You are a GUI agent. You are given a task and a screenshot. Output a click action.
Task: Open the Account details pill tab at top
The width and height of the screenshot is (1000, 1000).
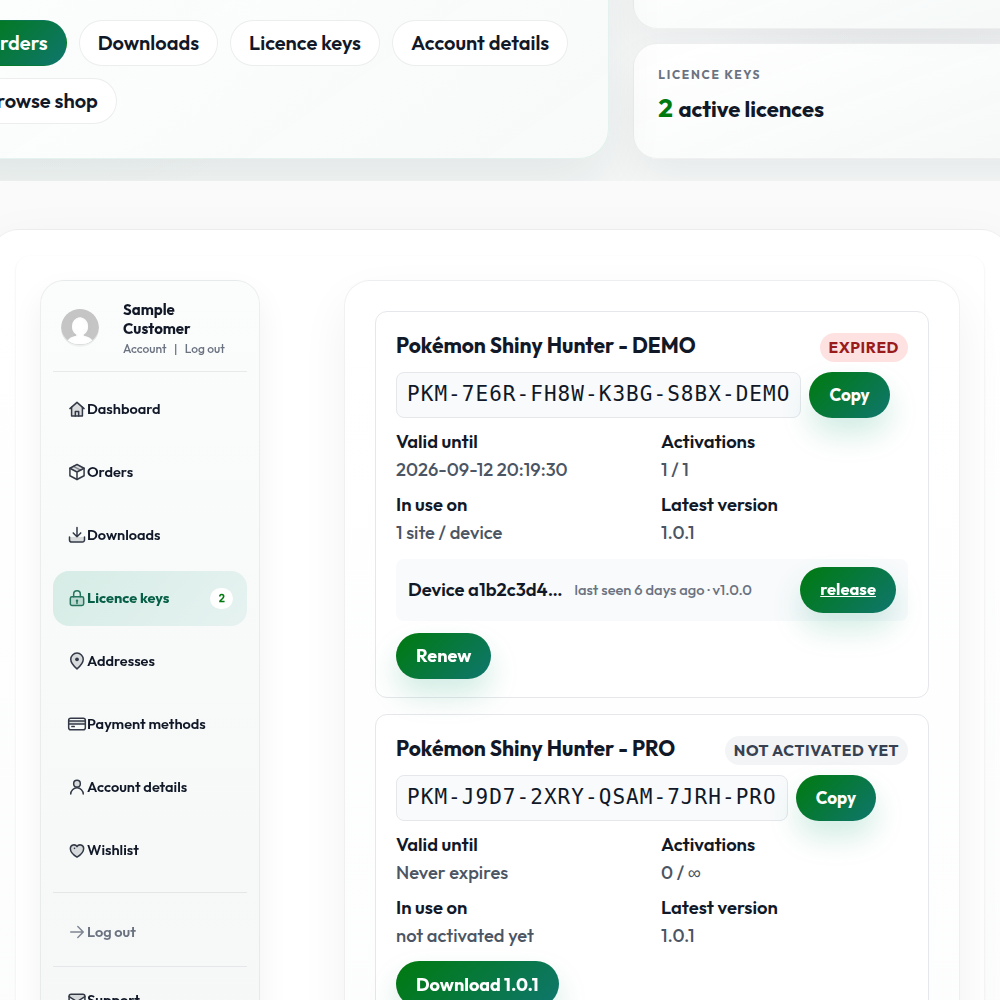[x=480, y=43]
